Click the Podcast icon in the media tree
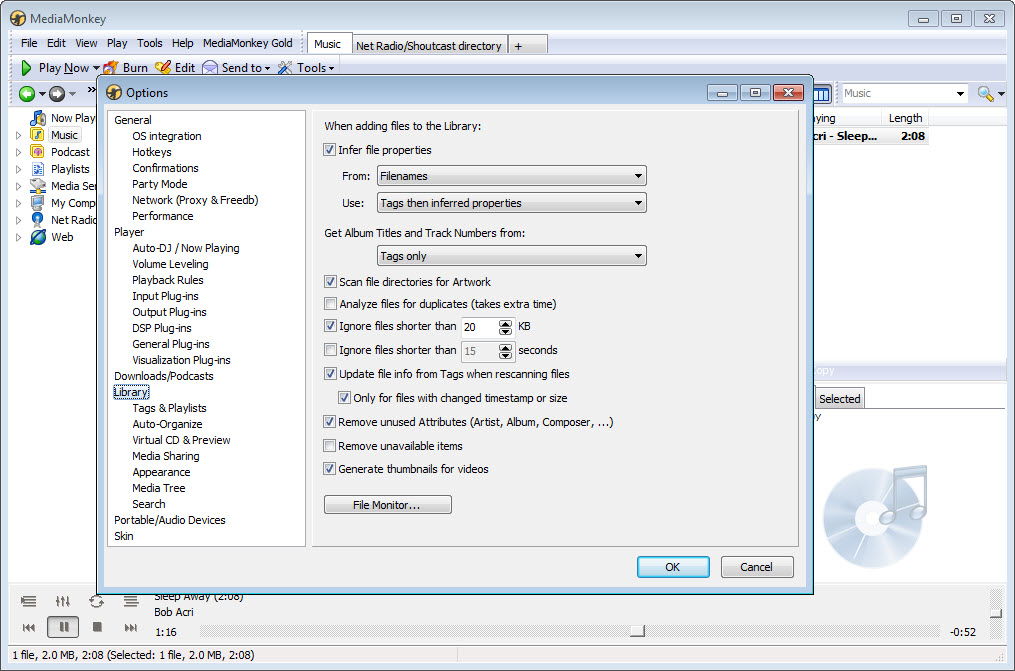This screenshot has width=1015, height=671. [x=38, y=152]
